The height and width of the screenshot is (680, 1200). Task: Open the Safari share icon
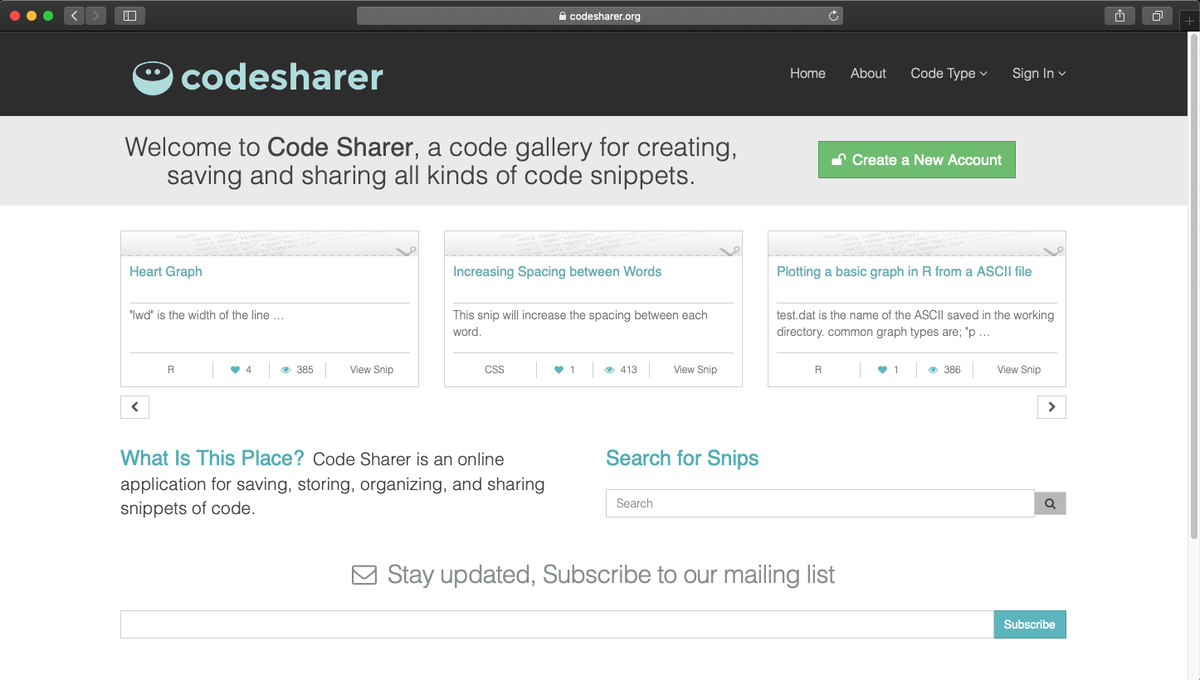[1120, 16]
